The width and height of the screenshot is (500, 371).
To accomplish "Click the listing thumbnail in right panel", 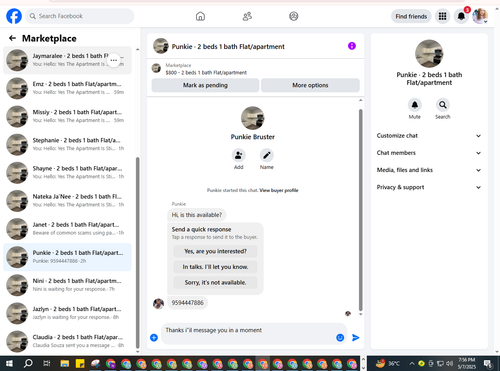I will click(x=429, y=54).
